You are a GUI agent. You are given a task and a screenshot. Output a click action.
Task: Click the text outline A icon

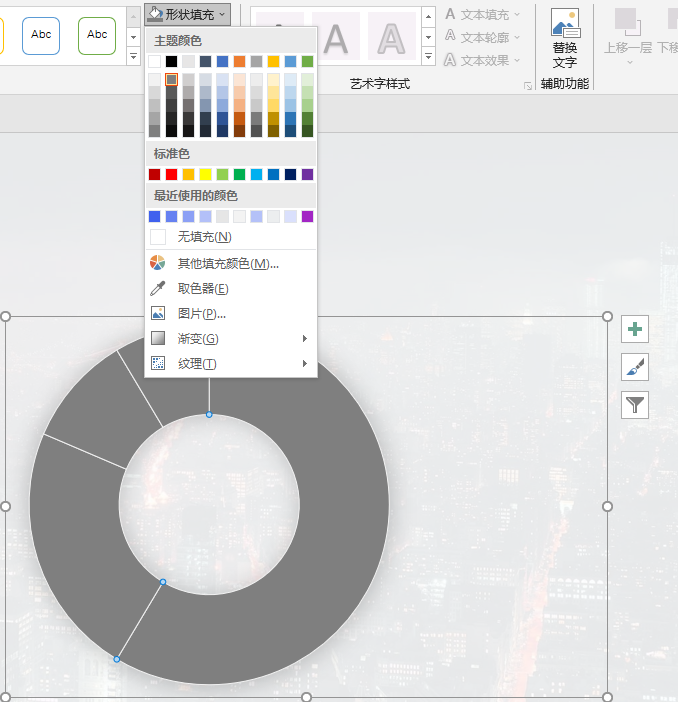450,36
